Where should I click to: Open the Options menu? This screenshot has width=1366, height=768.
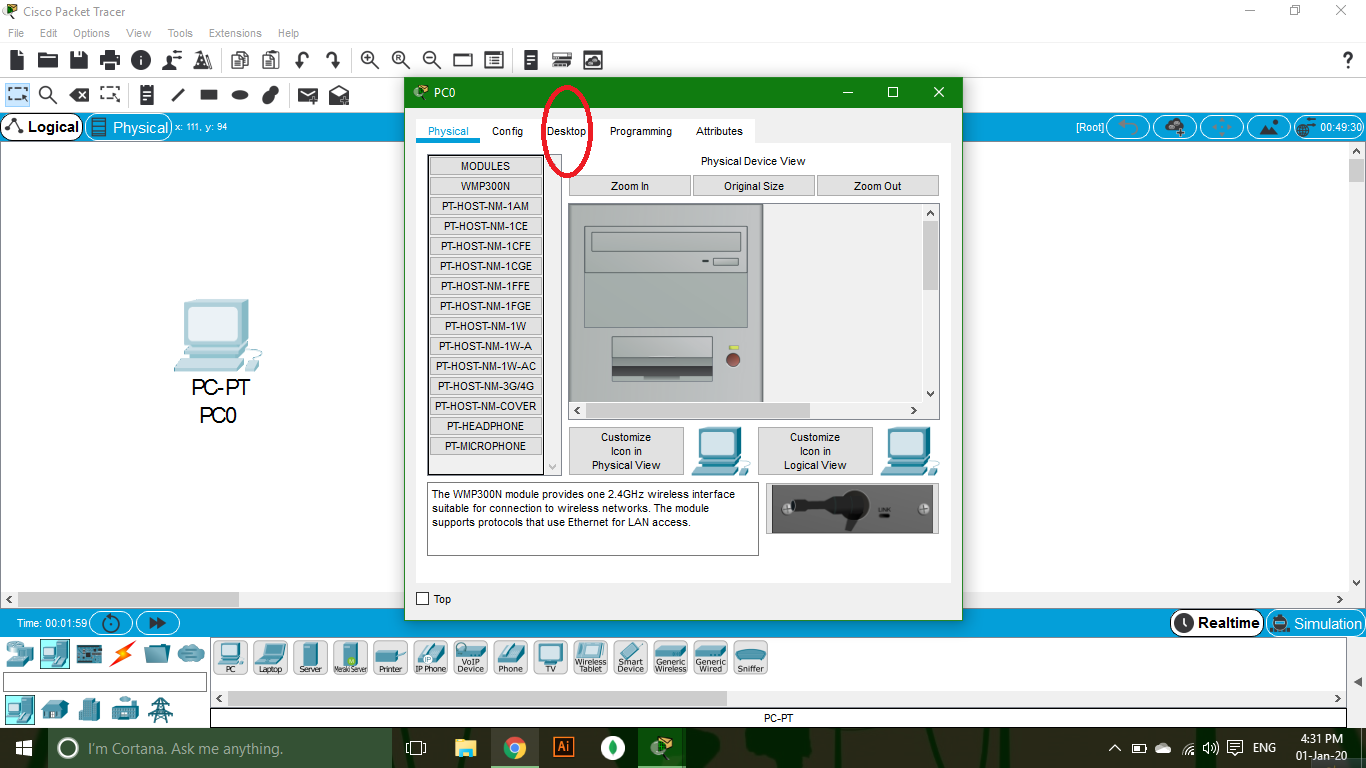click(91, 33)
